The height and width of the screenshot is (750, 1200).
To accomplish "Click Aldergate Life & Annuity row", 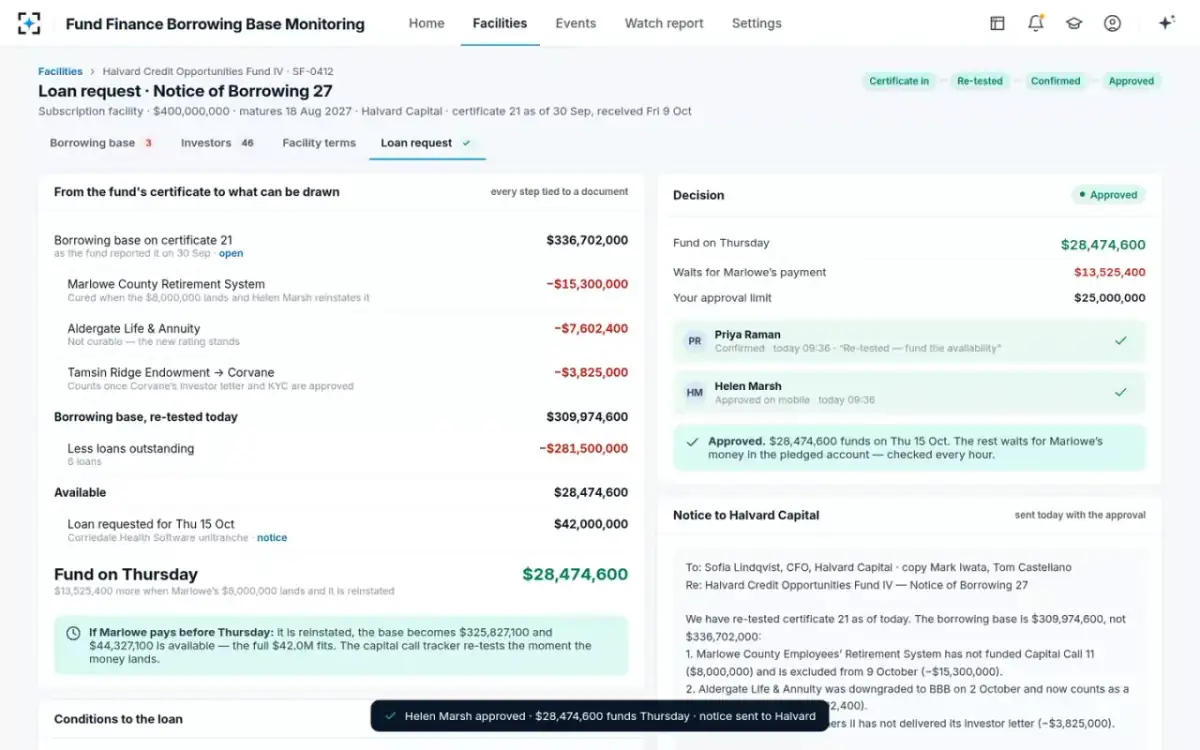I will pyautogui.click(x=341, y=334).
